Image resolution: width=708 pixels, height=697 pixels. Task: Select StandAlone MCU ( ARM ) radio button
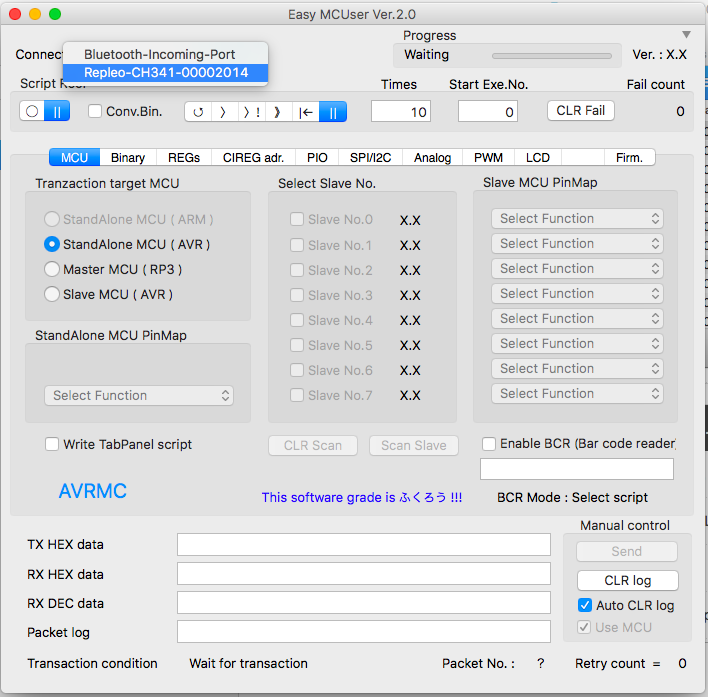pyautogui.click(x=52, y=219)
